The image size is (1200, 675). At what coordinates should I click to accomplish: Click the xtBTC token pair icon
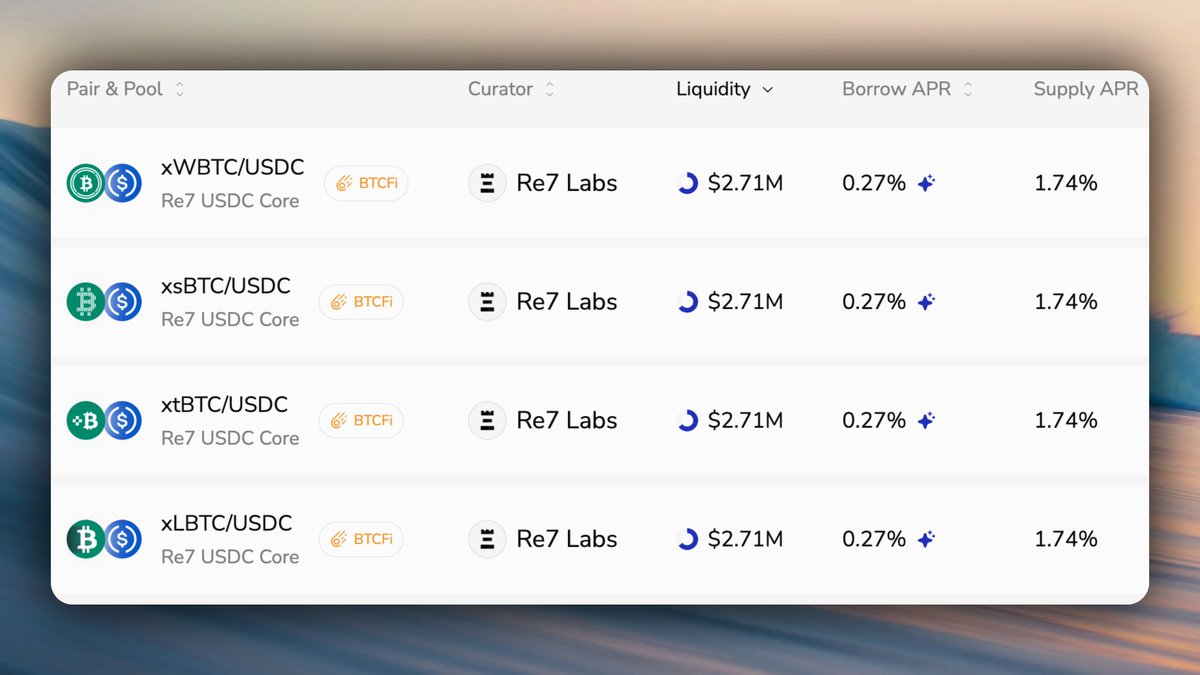click(104, 420)
